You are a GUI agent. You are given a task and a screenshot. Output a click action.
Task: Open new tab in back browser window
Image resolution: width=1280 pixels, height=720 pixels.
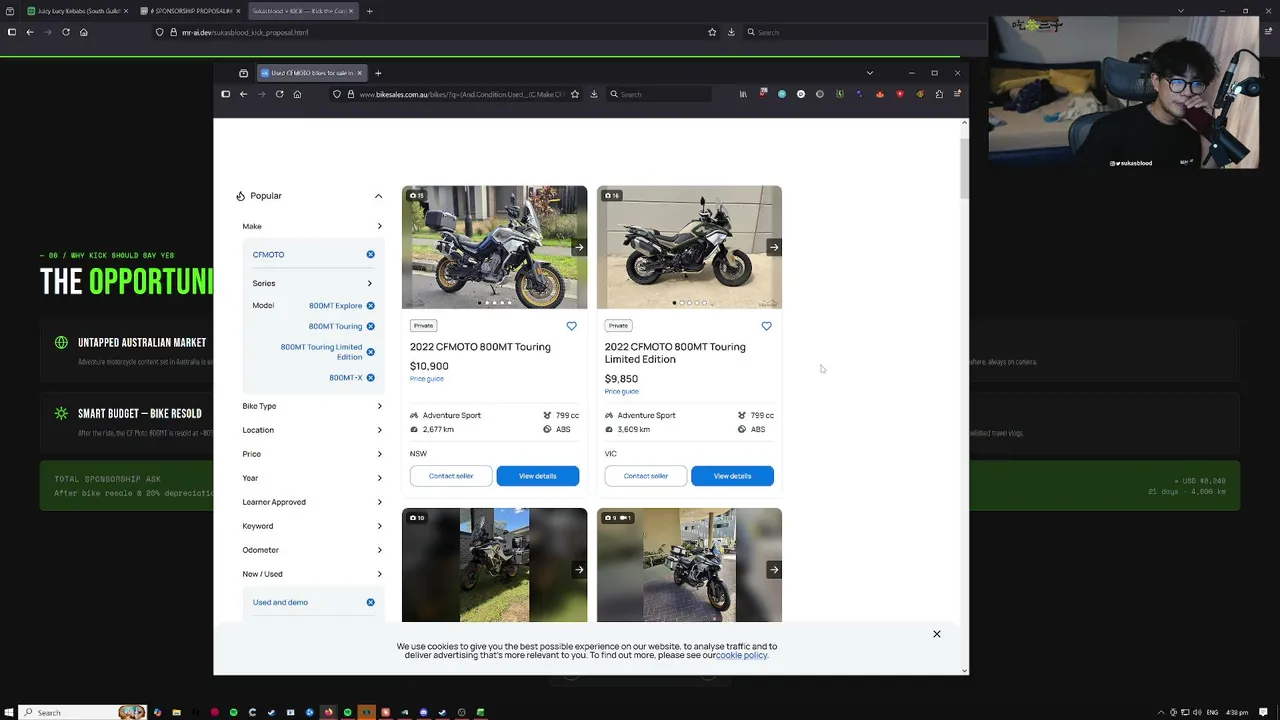click(x=370, y=11)
